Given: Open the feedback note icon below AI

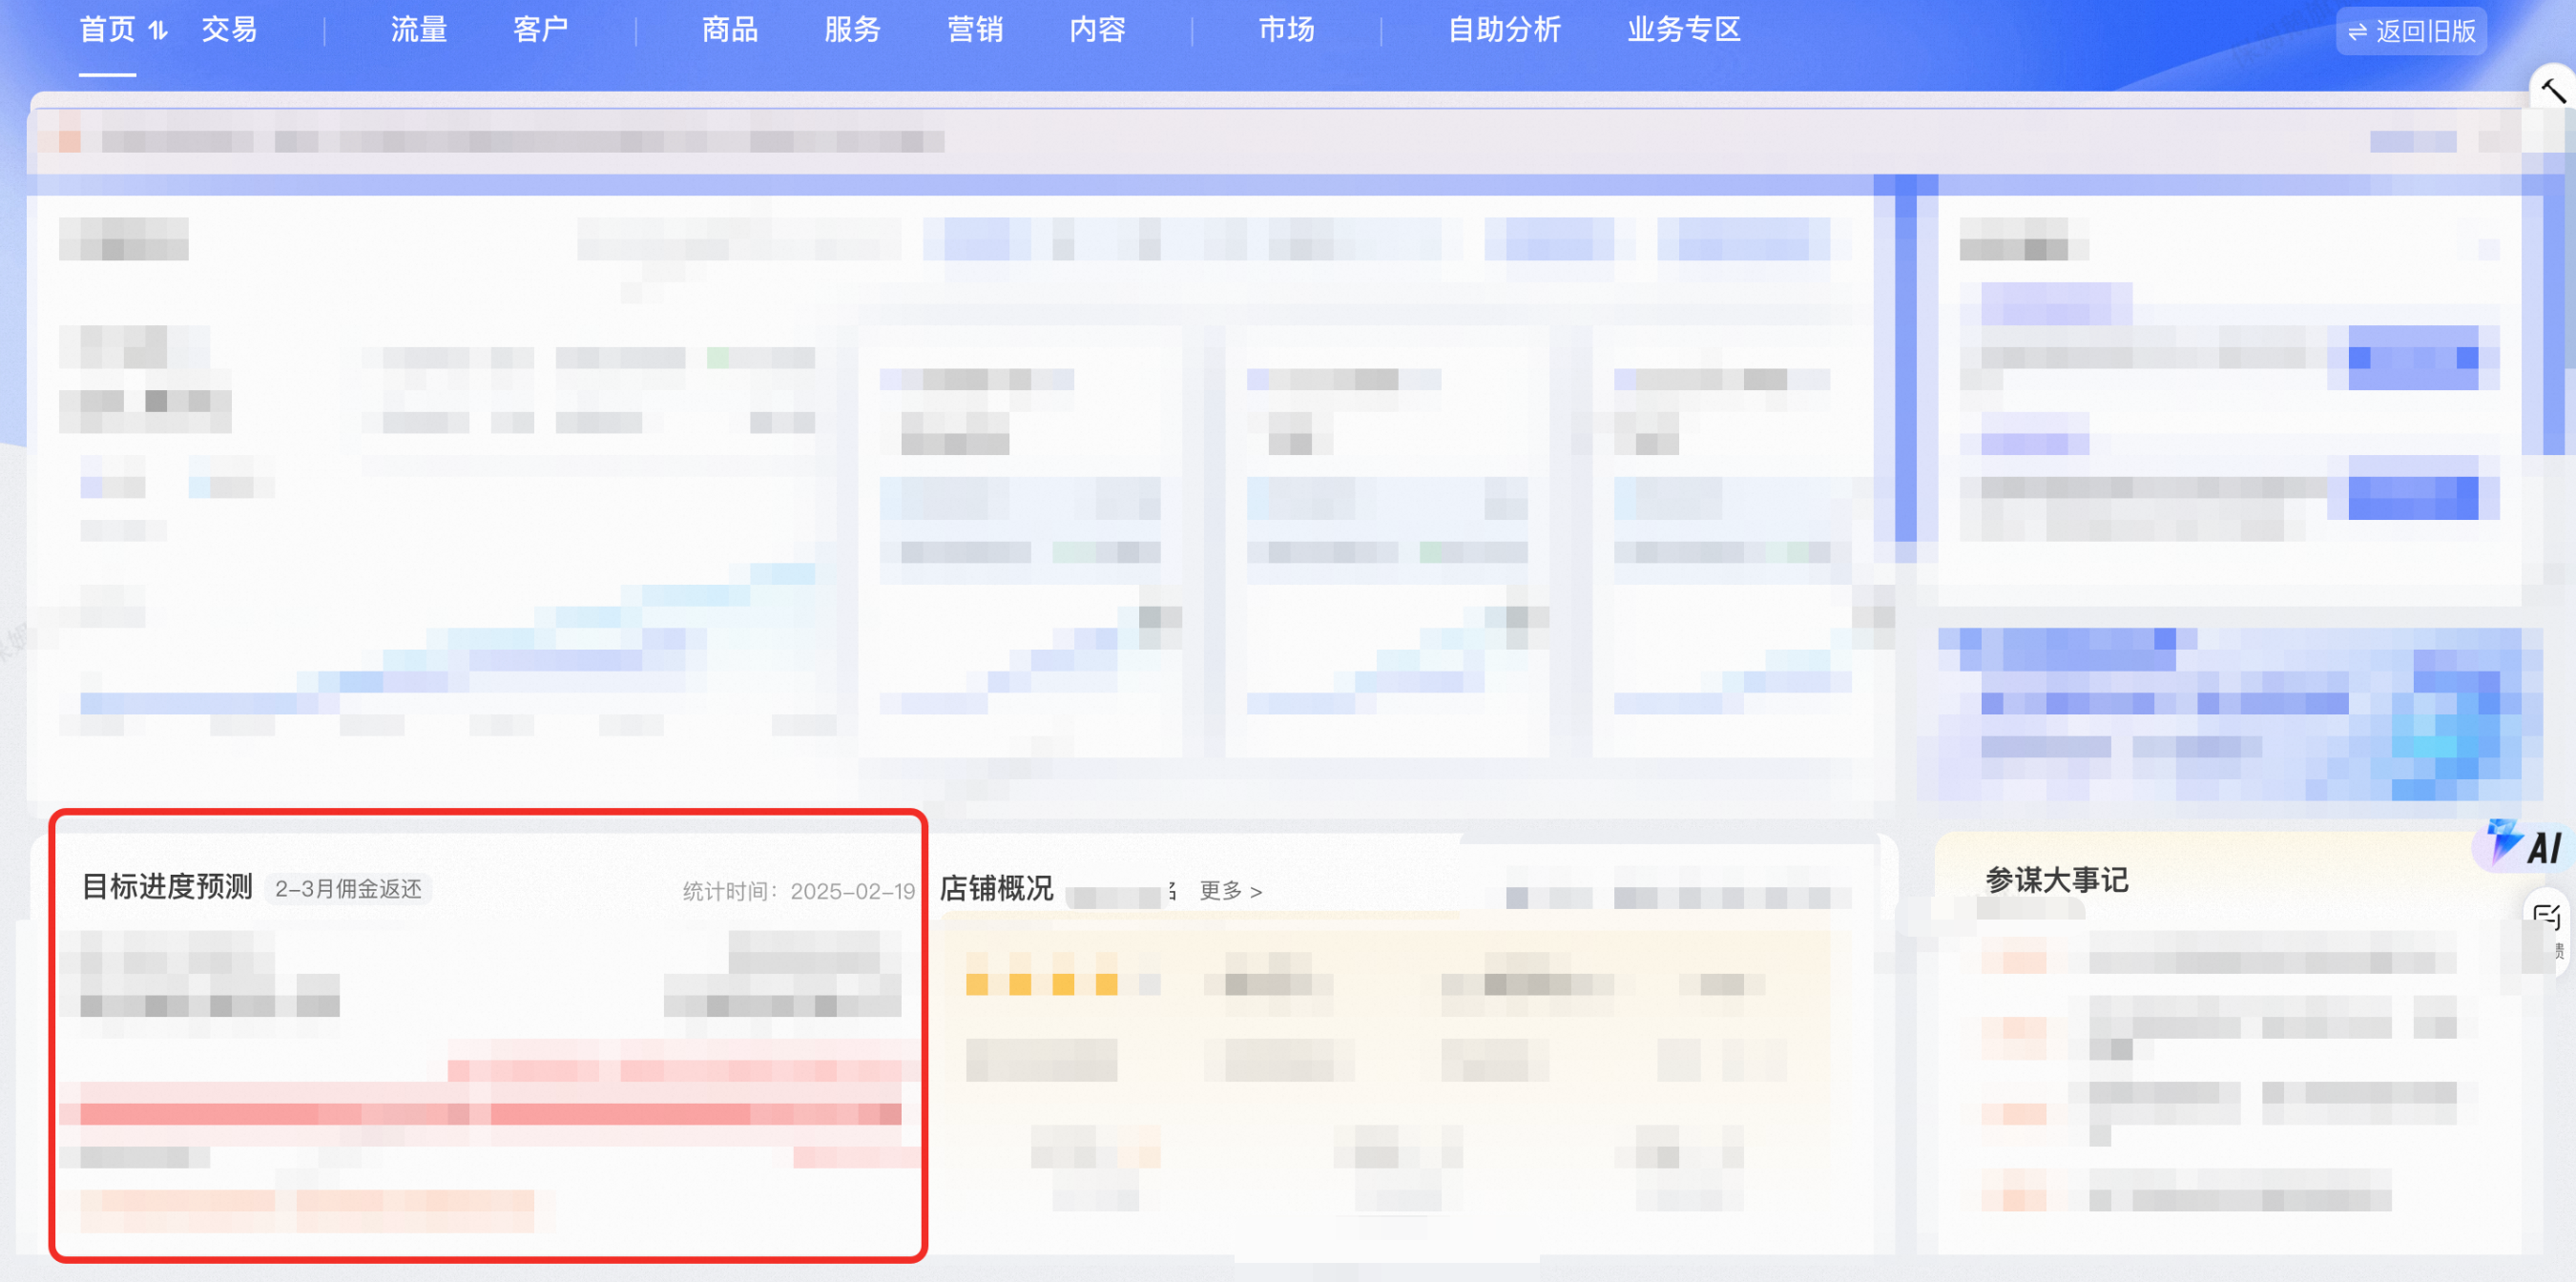Looking at the screenshot, I should (2547, 917).
